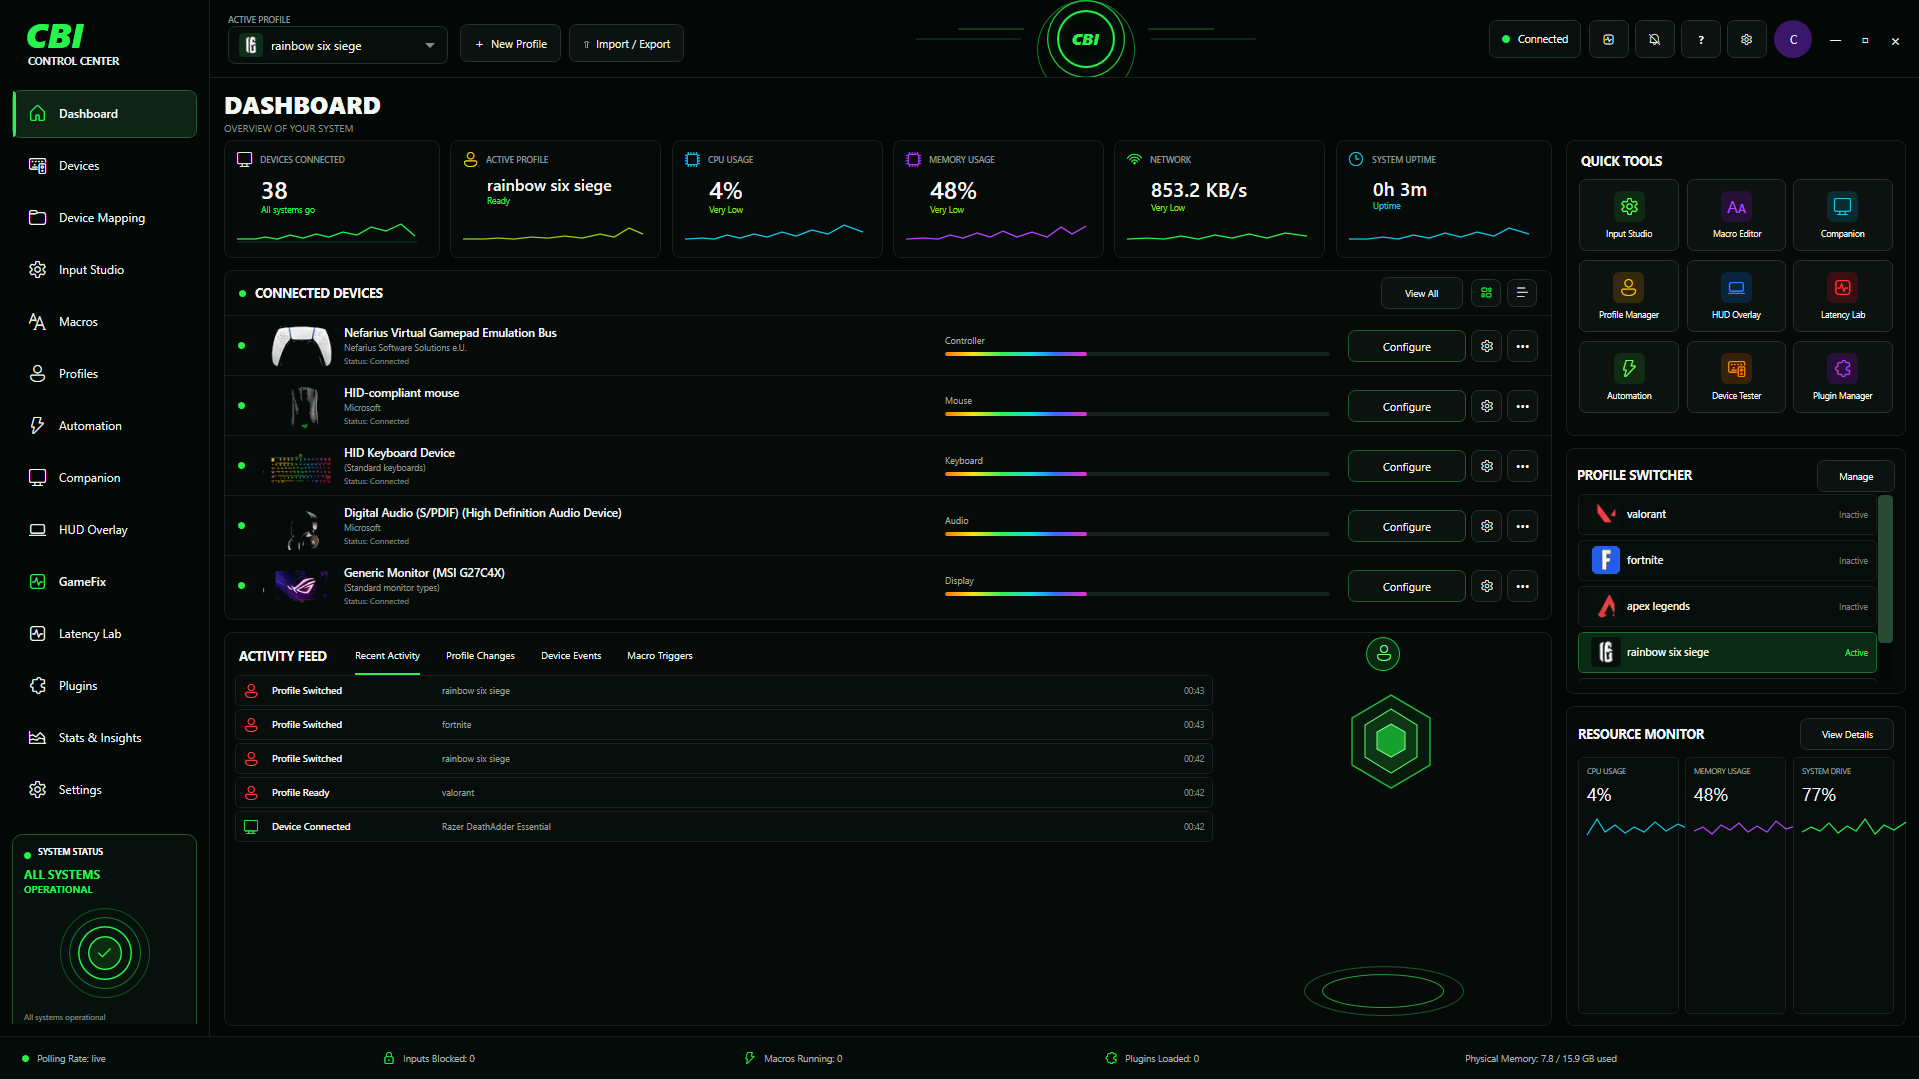The image size is (1919, 1079).
Task: Open Settings in sidebar
Action: pyautogui.click(x=105, y=790)
